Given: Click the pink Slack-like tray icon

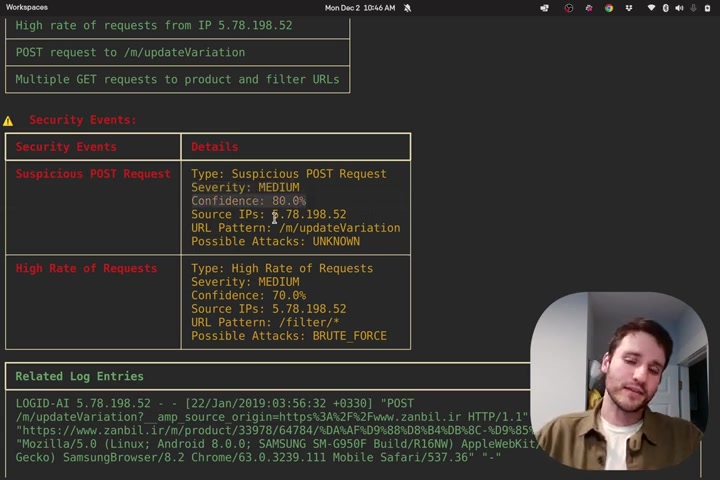Looking at the screenshot, I should pos(589,8).
